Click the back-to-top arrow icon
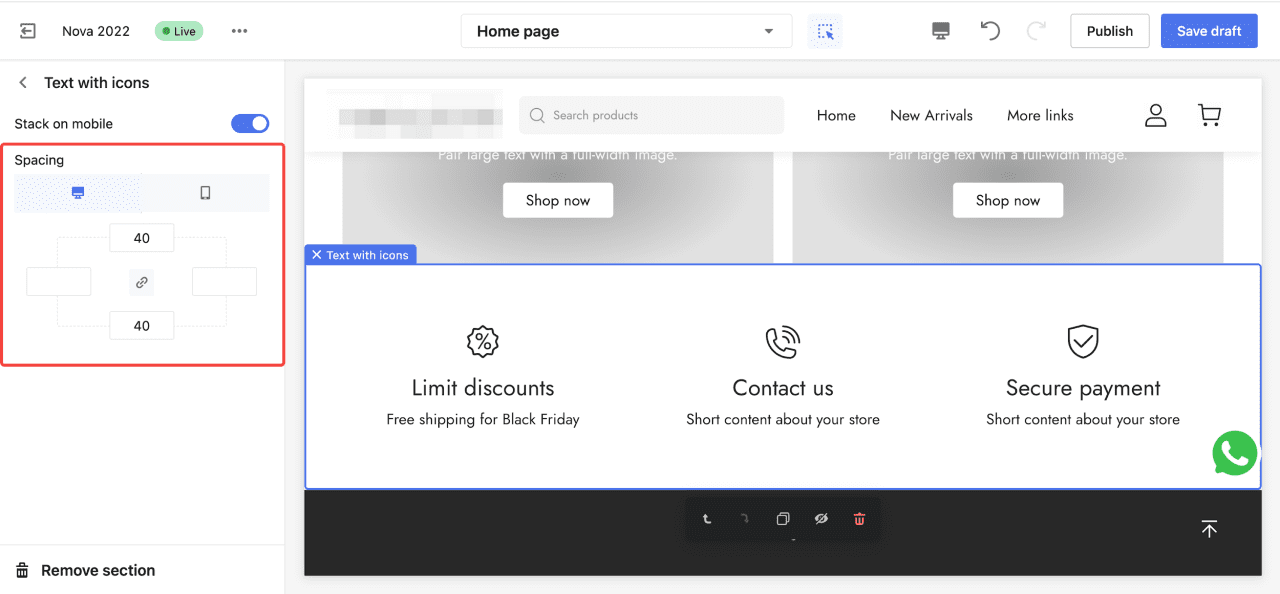This screenshot has width=1280, height=594. 1209,529
